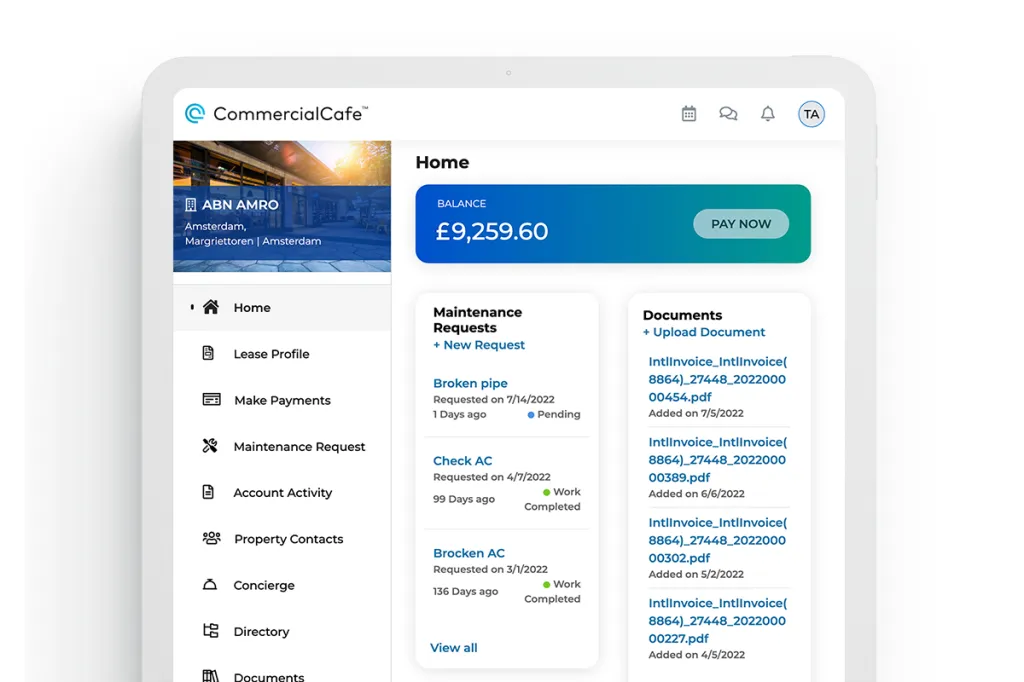This screenshot has height=682, width=1024.
Task: Open the chat messages icon
Action: point(728,114)
